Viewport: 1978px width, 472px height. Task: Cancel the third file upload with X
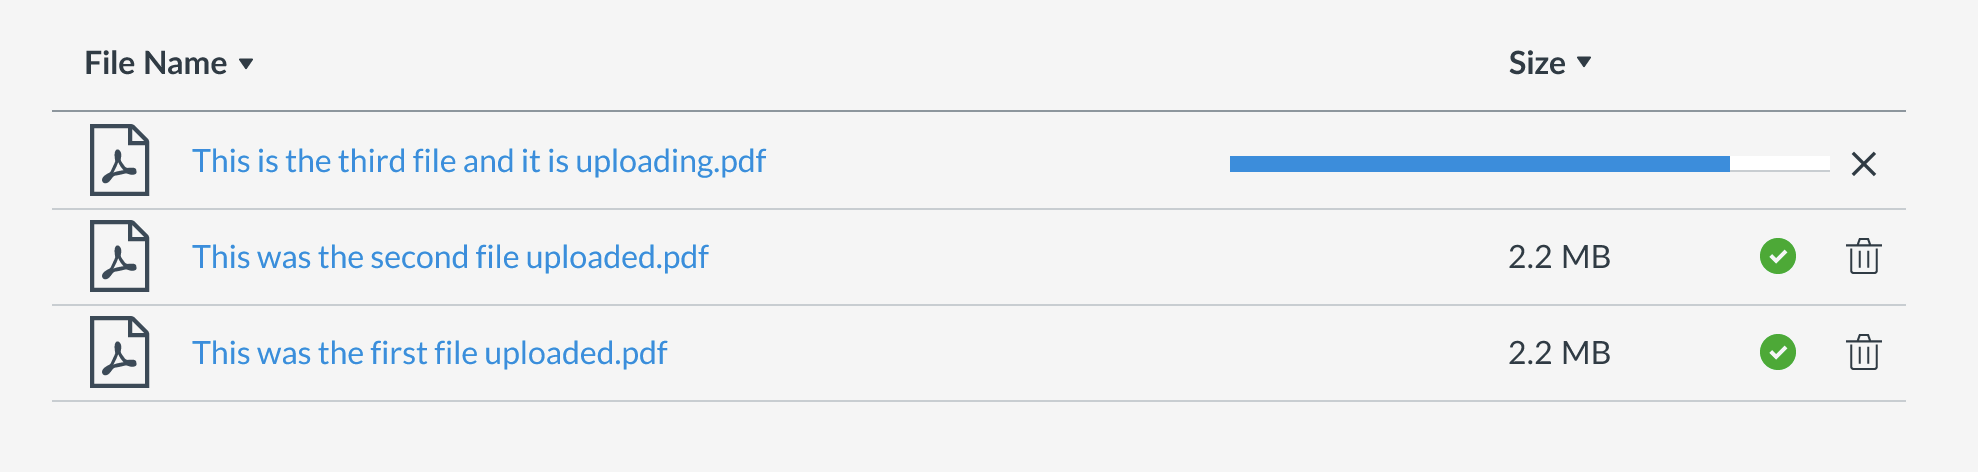(x=1863, y=163)
